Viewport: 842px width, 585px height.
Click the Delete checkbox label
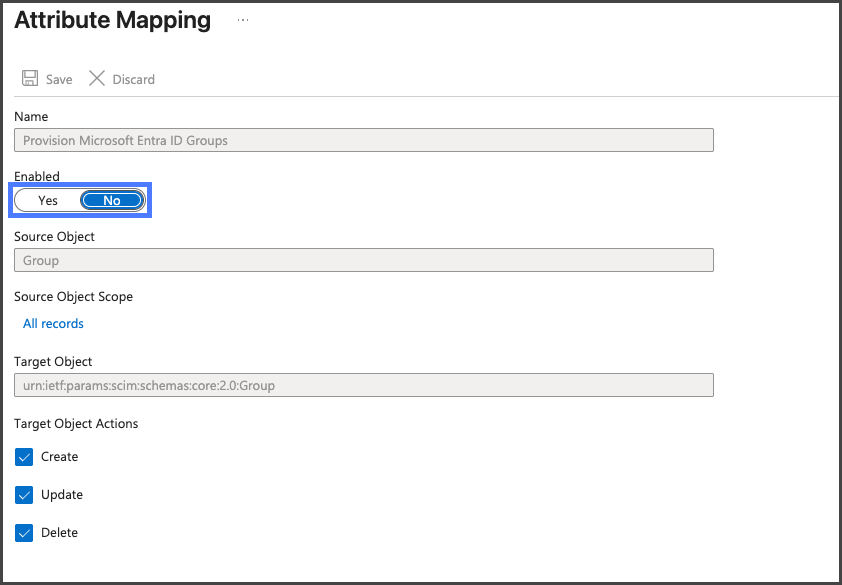60,533
